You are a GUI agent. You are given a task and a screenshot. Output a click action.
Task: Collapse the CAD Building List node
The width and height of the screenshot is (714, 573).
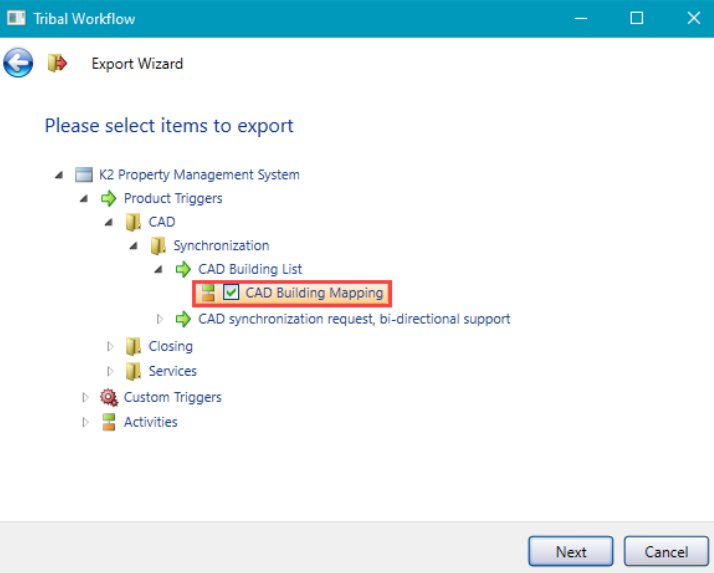point(160,269)
